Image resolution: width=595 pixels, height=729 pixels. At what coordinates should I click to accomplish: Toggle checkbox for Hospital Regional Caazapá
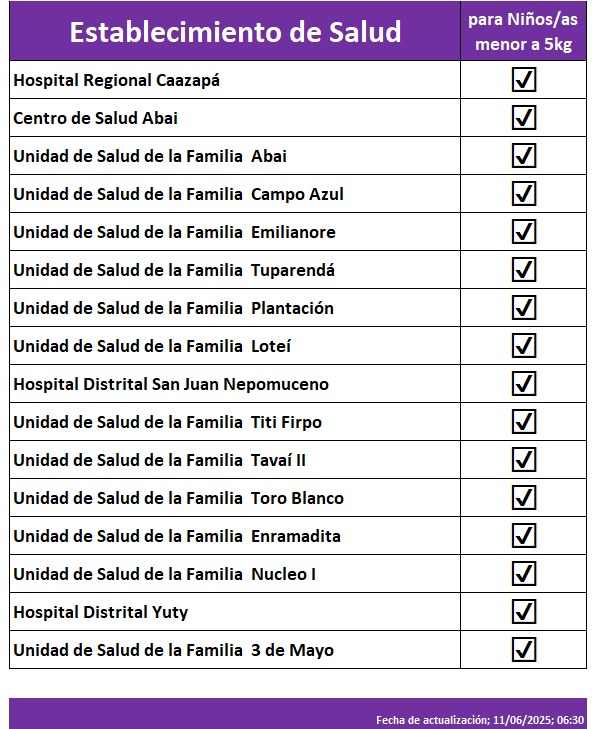tap(524, 80)
